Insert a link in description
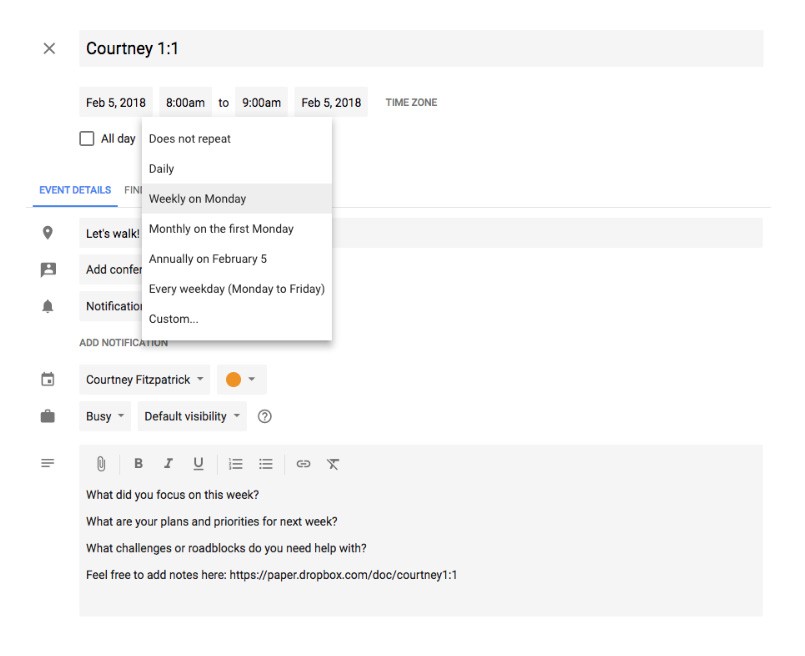 [x=304, y=464]
